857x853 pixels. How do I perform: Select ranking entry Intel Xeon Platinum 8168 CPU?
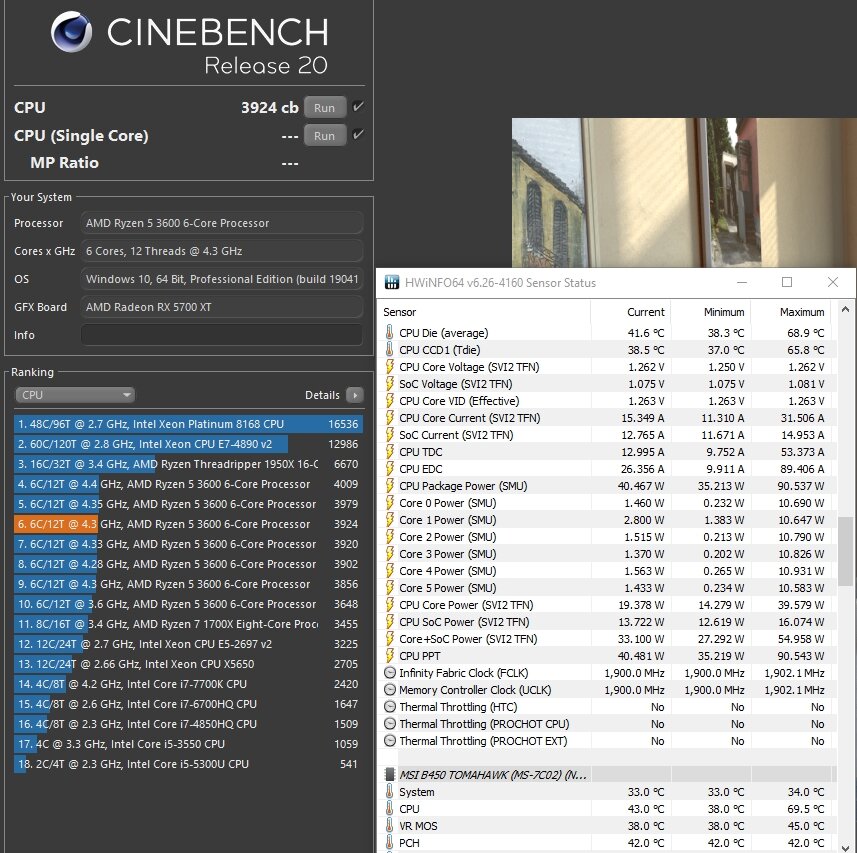[x=188, y=424]
